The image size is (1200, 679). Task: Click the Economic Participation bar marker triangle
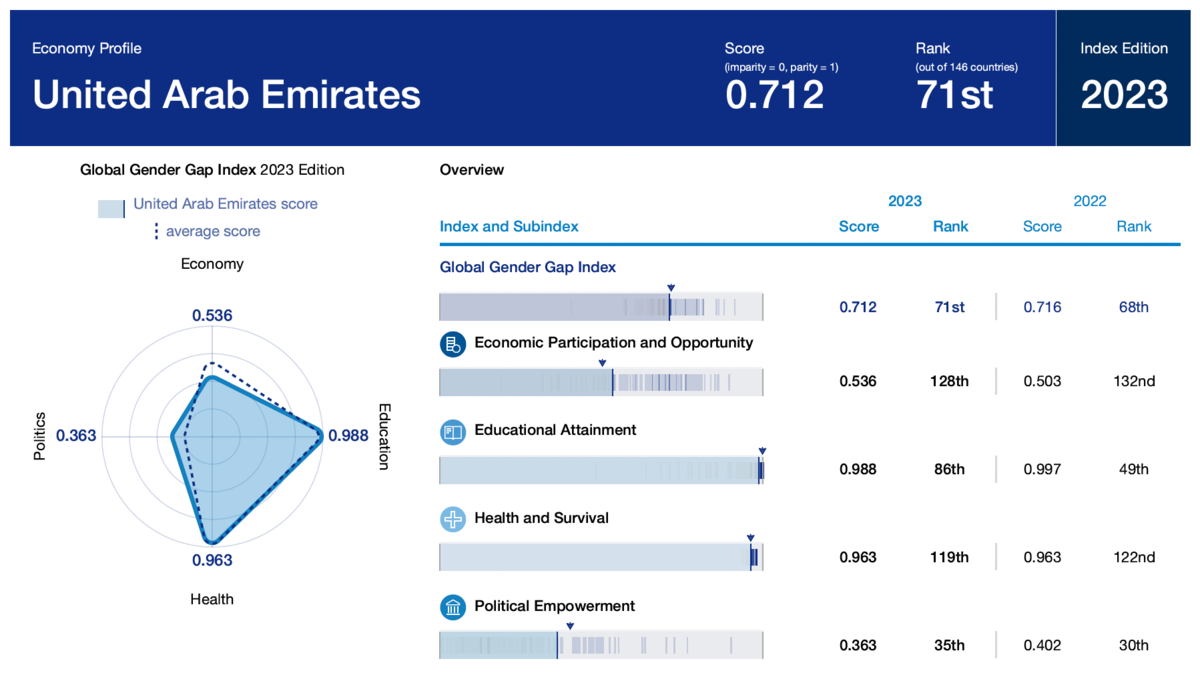tap(602, 363)
